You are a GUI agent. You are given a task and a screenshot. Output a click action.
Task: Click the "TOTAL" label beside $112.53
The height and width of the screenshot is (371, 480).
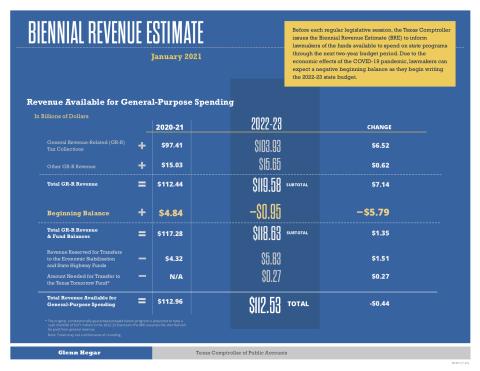pos(298,304)
